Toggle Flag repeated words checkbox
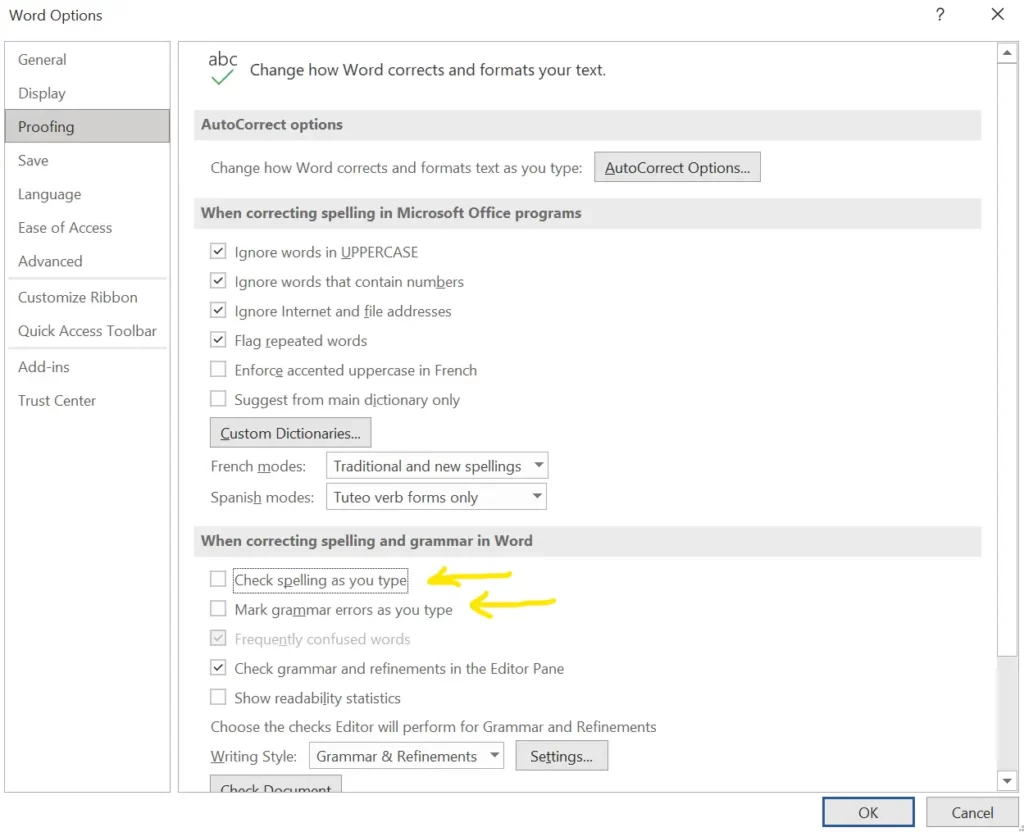Image resolution: width=1024 pixels, height=832 pixels. [218, 341]
